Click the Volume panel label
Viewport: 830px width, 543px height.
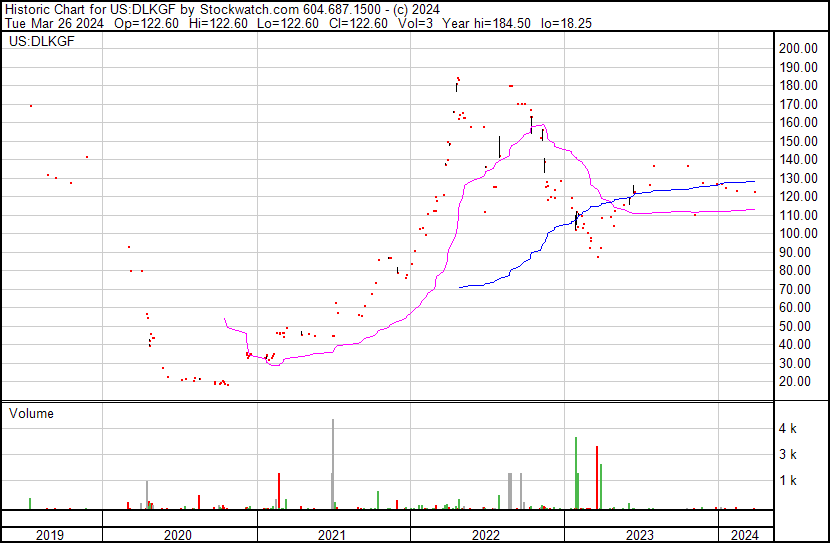tap(31, 413)
